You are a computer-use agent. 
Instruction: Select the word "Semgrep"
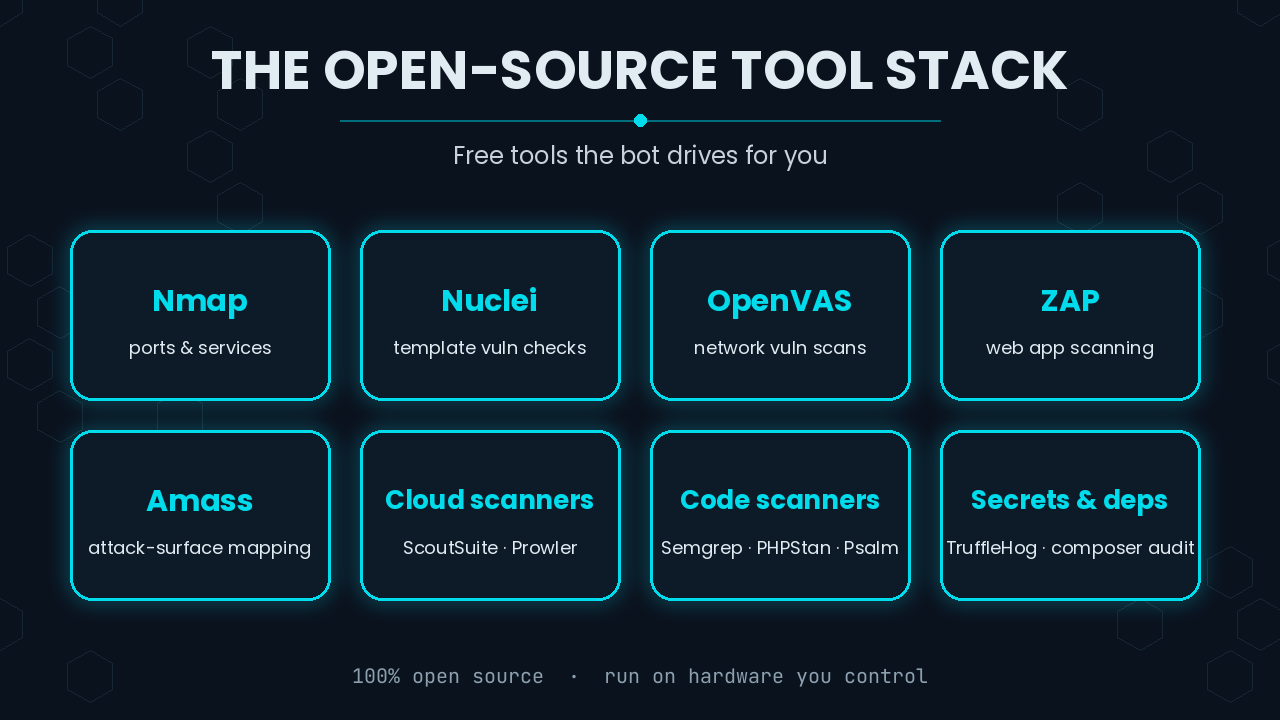[702, 548]
